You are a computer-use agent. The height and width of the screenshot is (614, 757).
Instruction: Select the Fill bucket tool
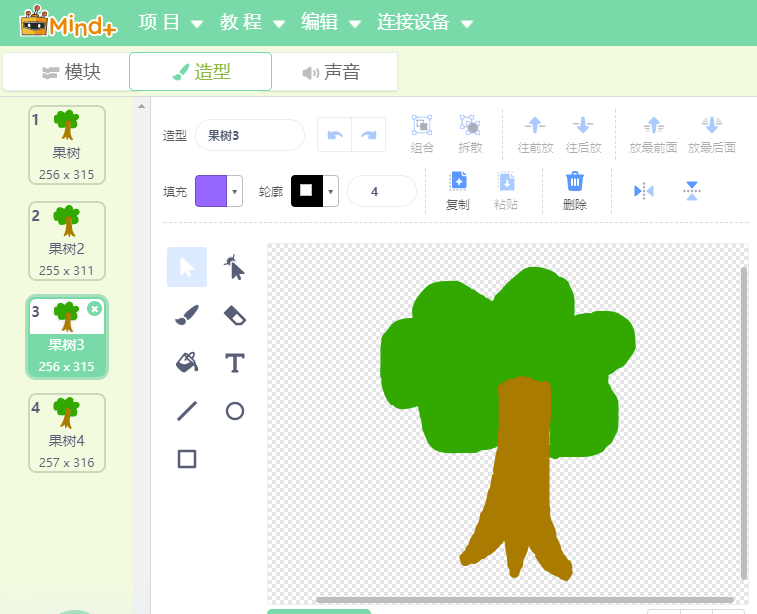pyautogui.click(x=187, y=363)
